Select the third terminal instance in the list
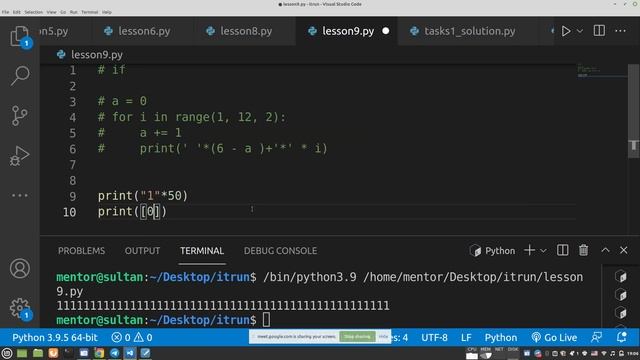Screen dimensions: 640x360 click(621, 312)
